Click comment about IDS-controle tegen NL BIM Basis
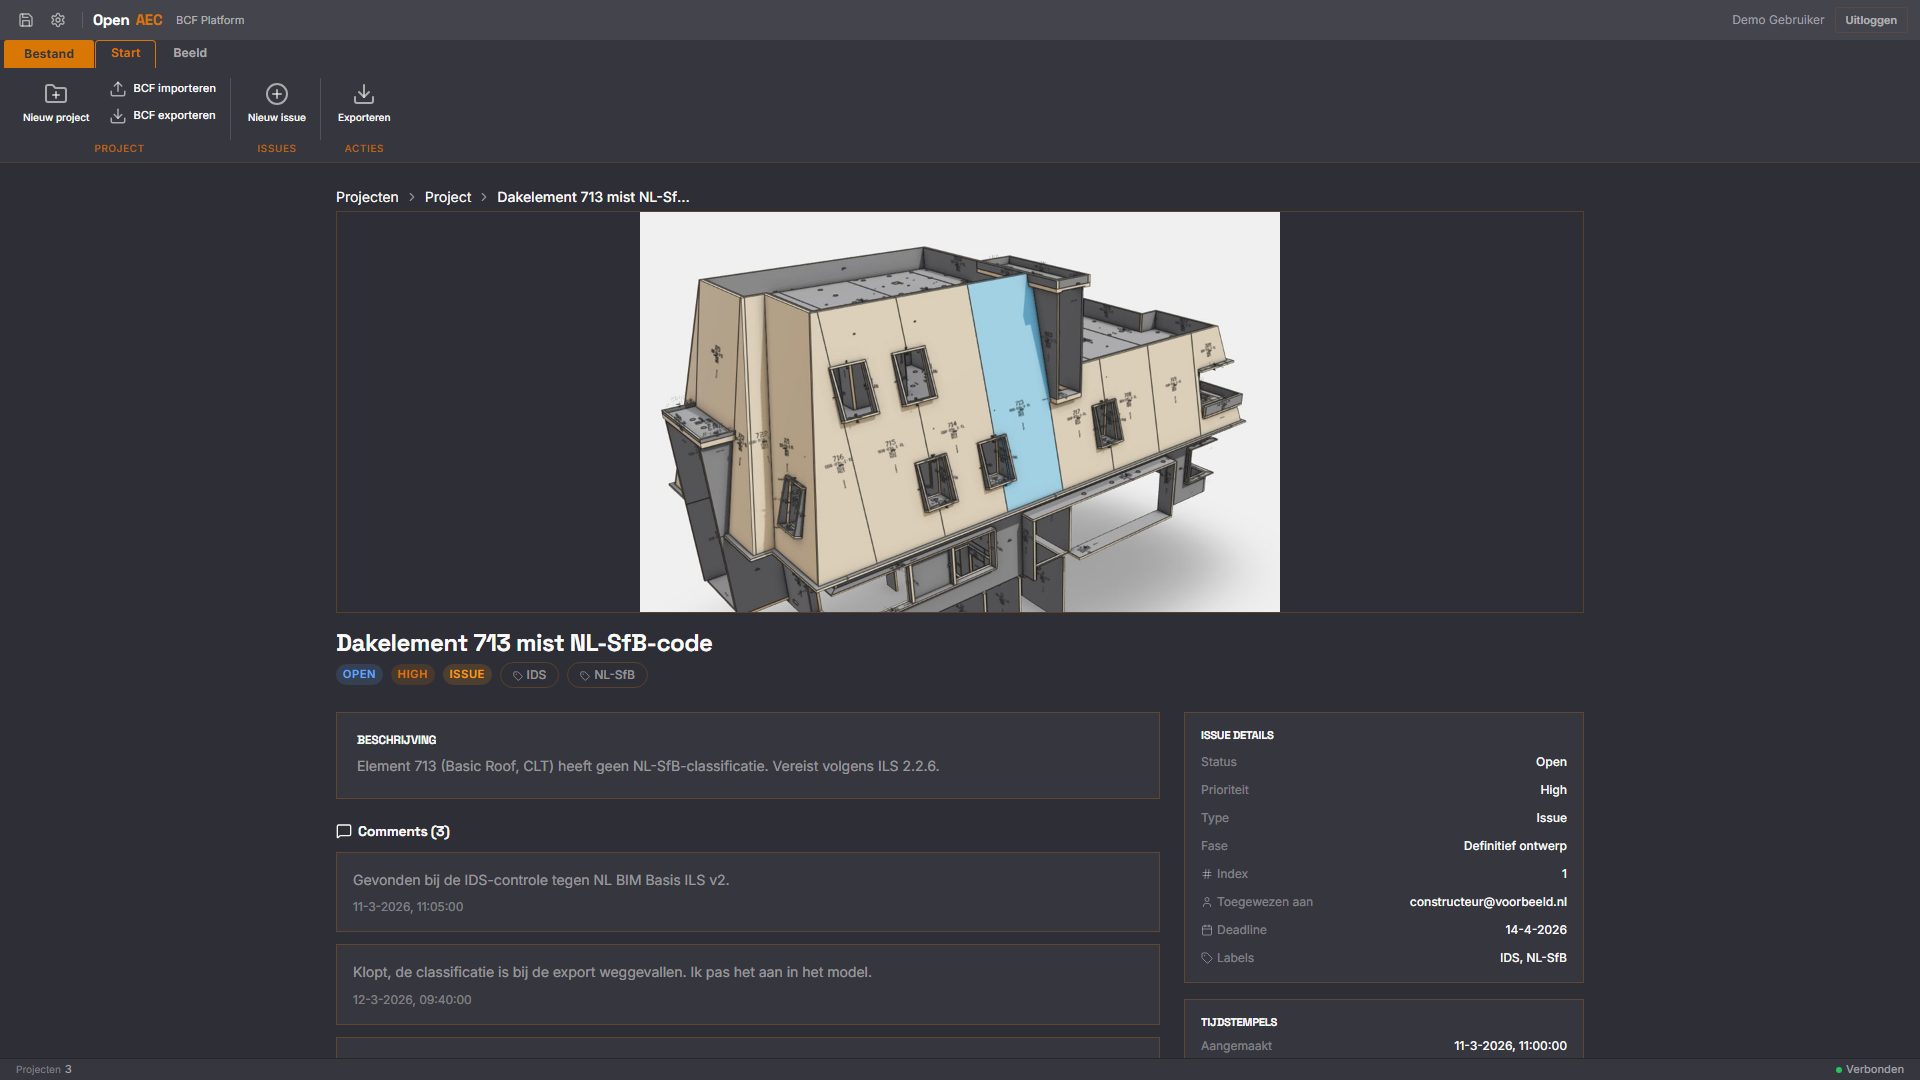The width and height of the screenshot is (1920, 1080). pos(748,892)
